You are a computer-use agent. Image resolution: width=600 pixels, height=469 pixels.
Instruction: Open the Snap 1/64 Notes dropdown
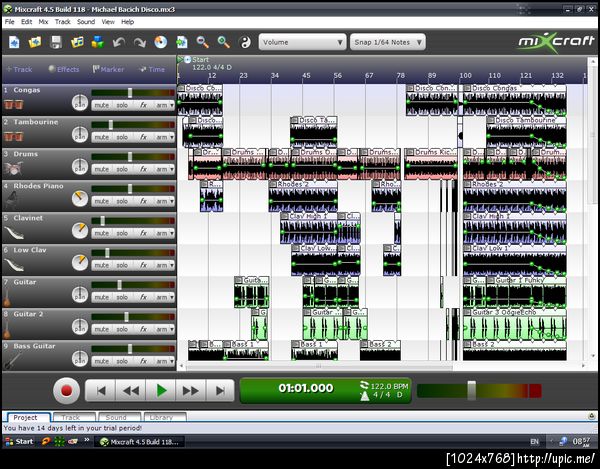pyautogui.click(x=387, y=42)
